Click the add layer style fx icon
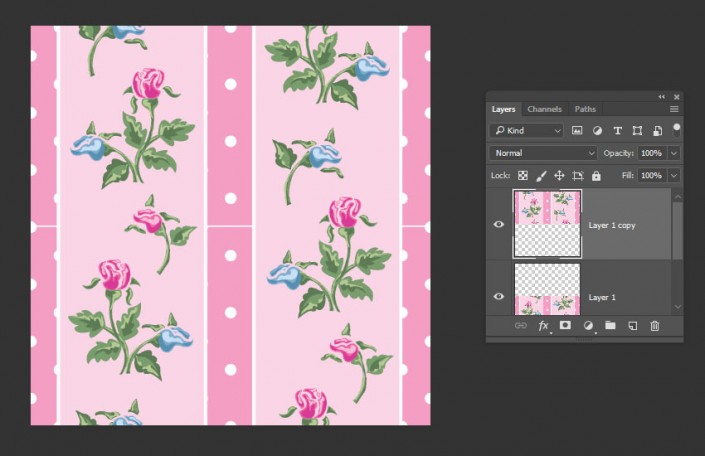Screen dimensions: 705x456 [x=544, y=326]
